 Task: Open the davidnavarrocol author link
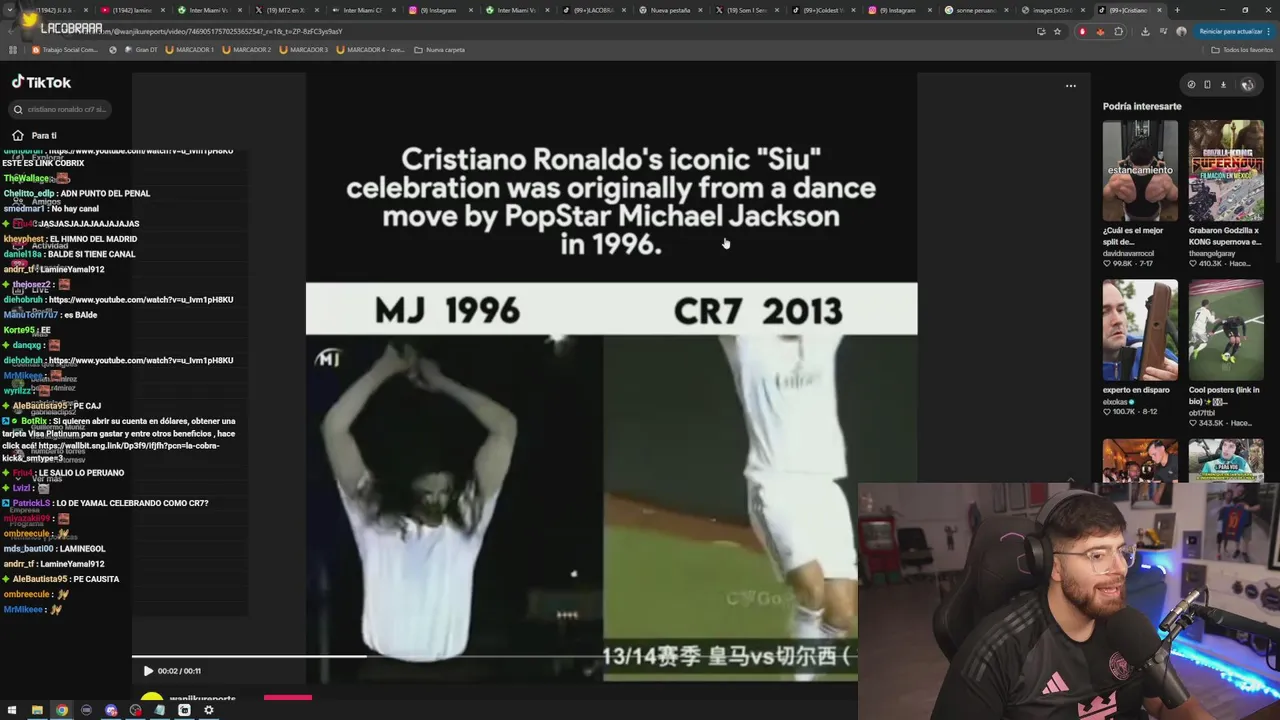[1128, 253]
